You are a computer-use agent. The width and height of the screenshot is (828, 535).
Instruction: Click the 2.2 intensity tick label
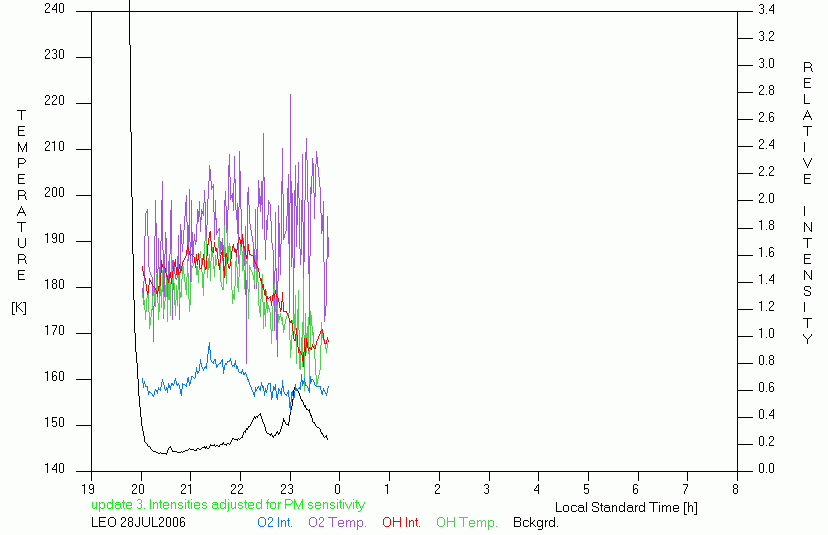[x=766, y=172]
